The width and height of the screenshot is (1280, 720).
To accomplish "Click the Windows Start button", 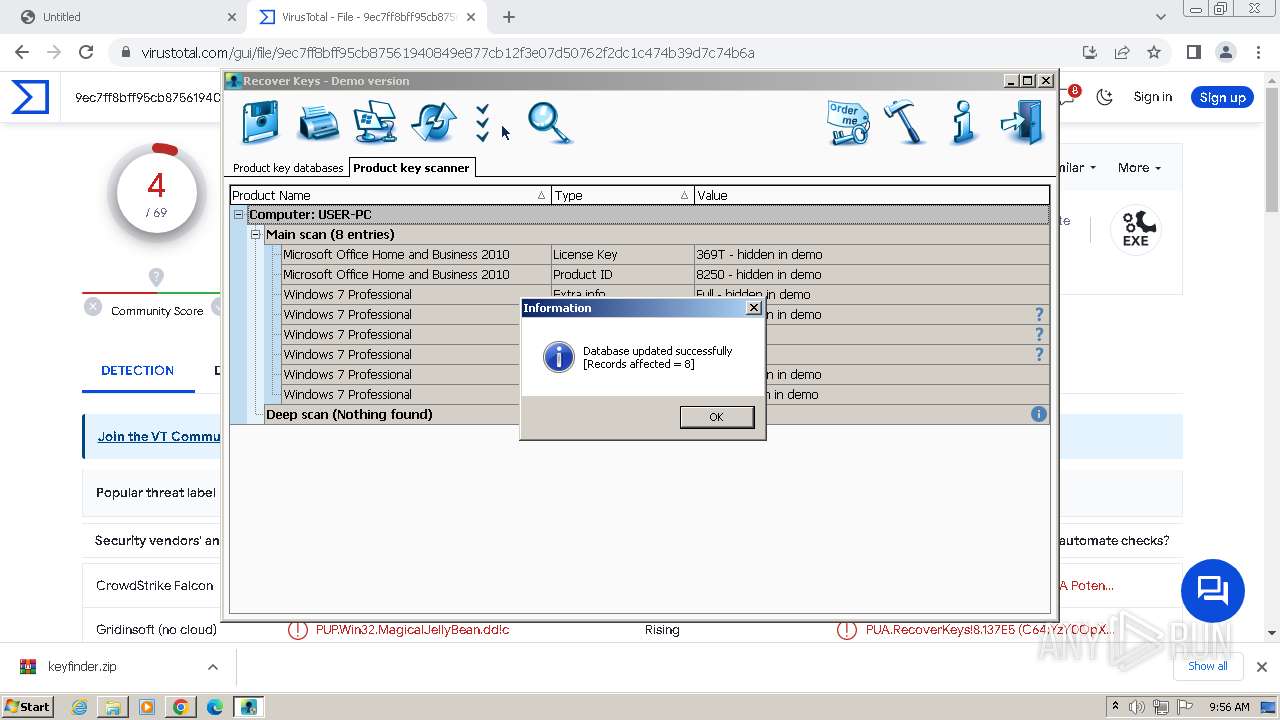I will (27, 707).
